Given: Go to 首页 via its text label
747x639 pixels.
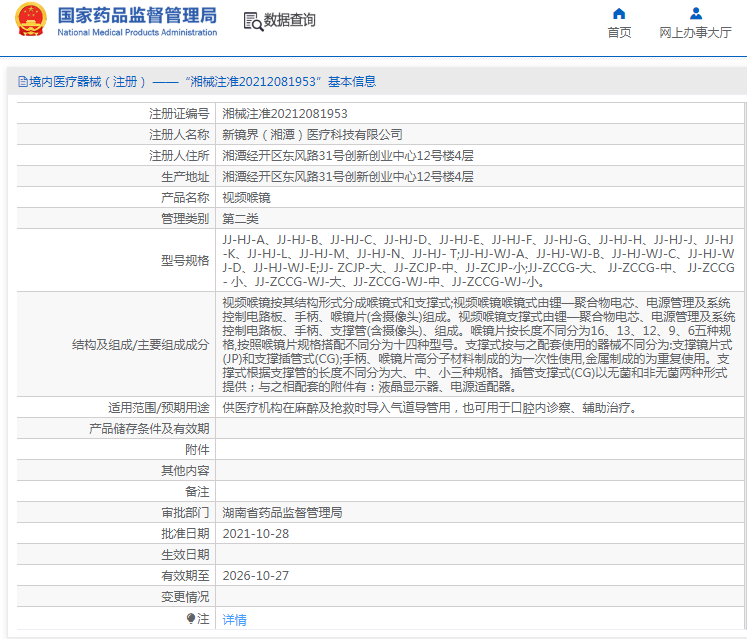Looking at the screenshot, I should click(619, 33).
